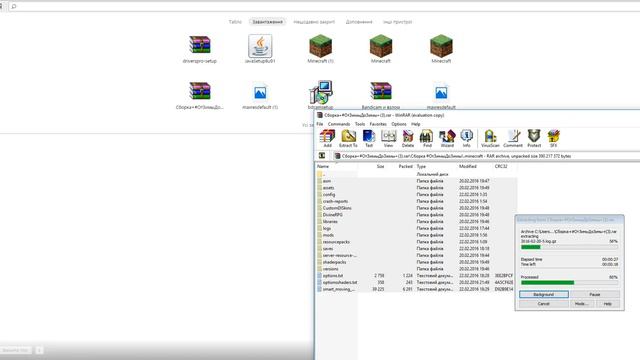The width and height of the screenshot is (640, 360).
Task: Click the Processed total progress bar
Action: [569, 282]
